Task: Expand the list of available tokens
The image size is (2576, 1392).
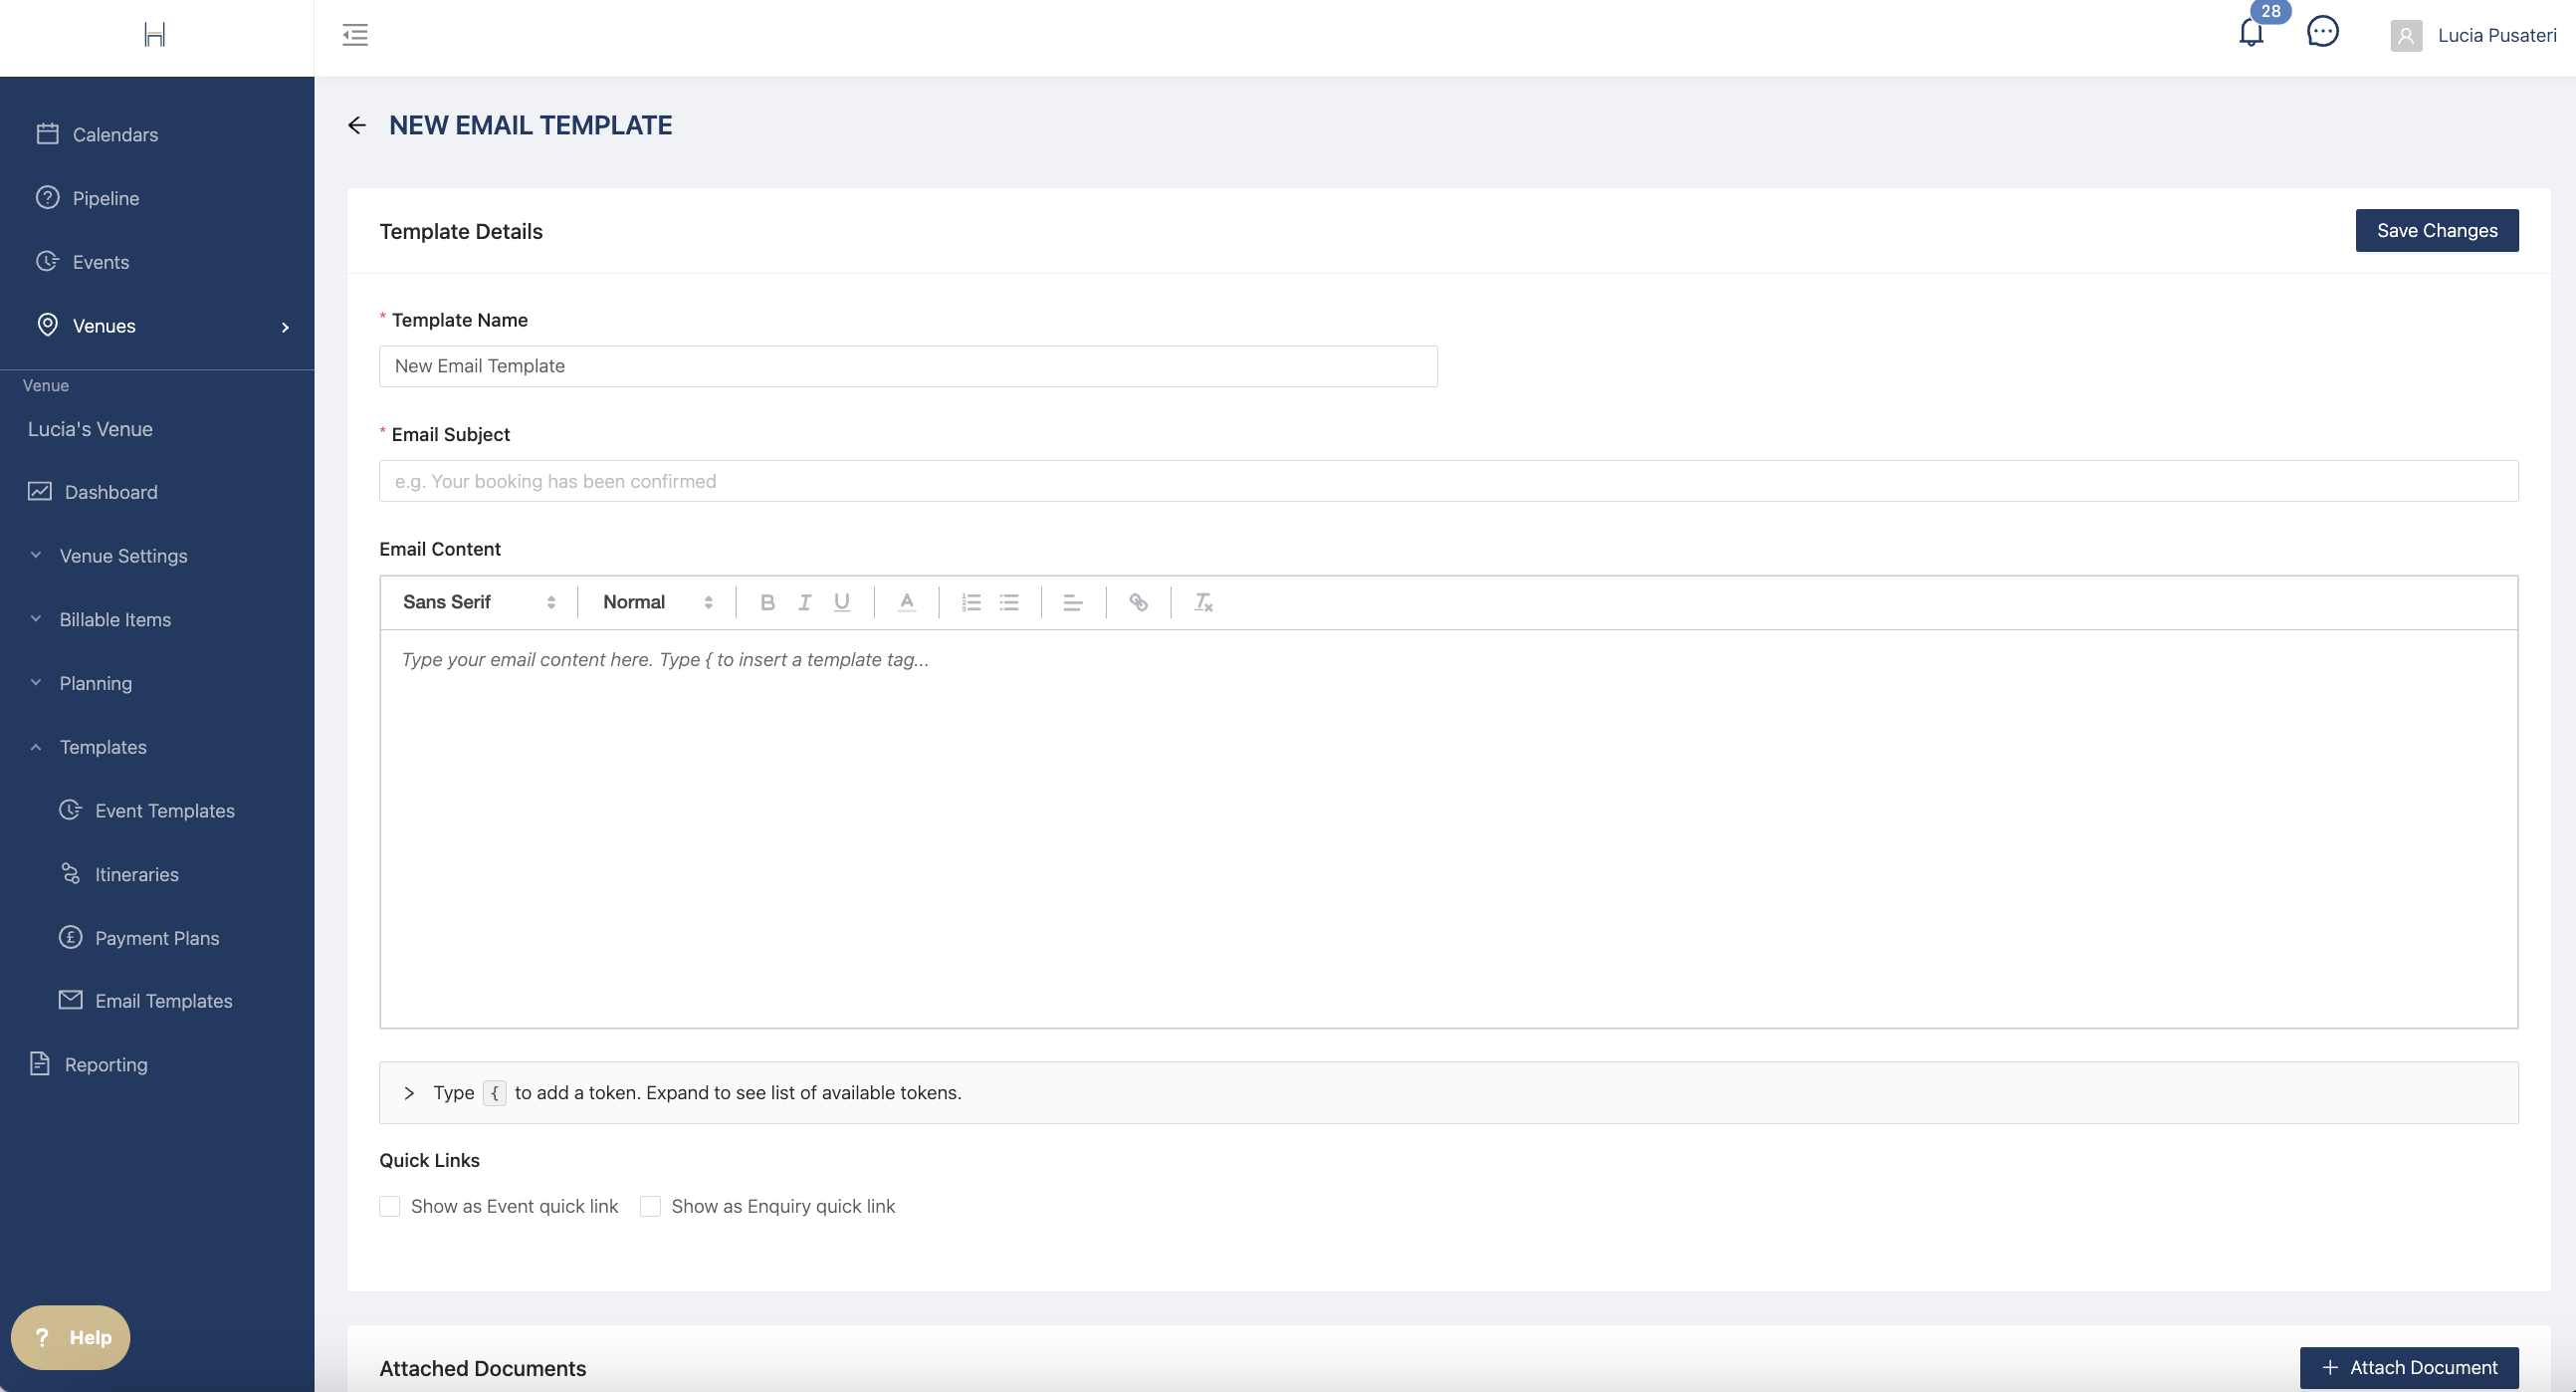Action: pyautogui.click(x=409, y=1093)
